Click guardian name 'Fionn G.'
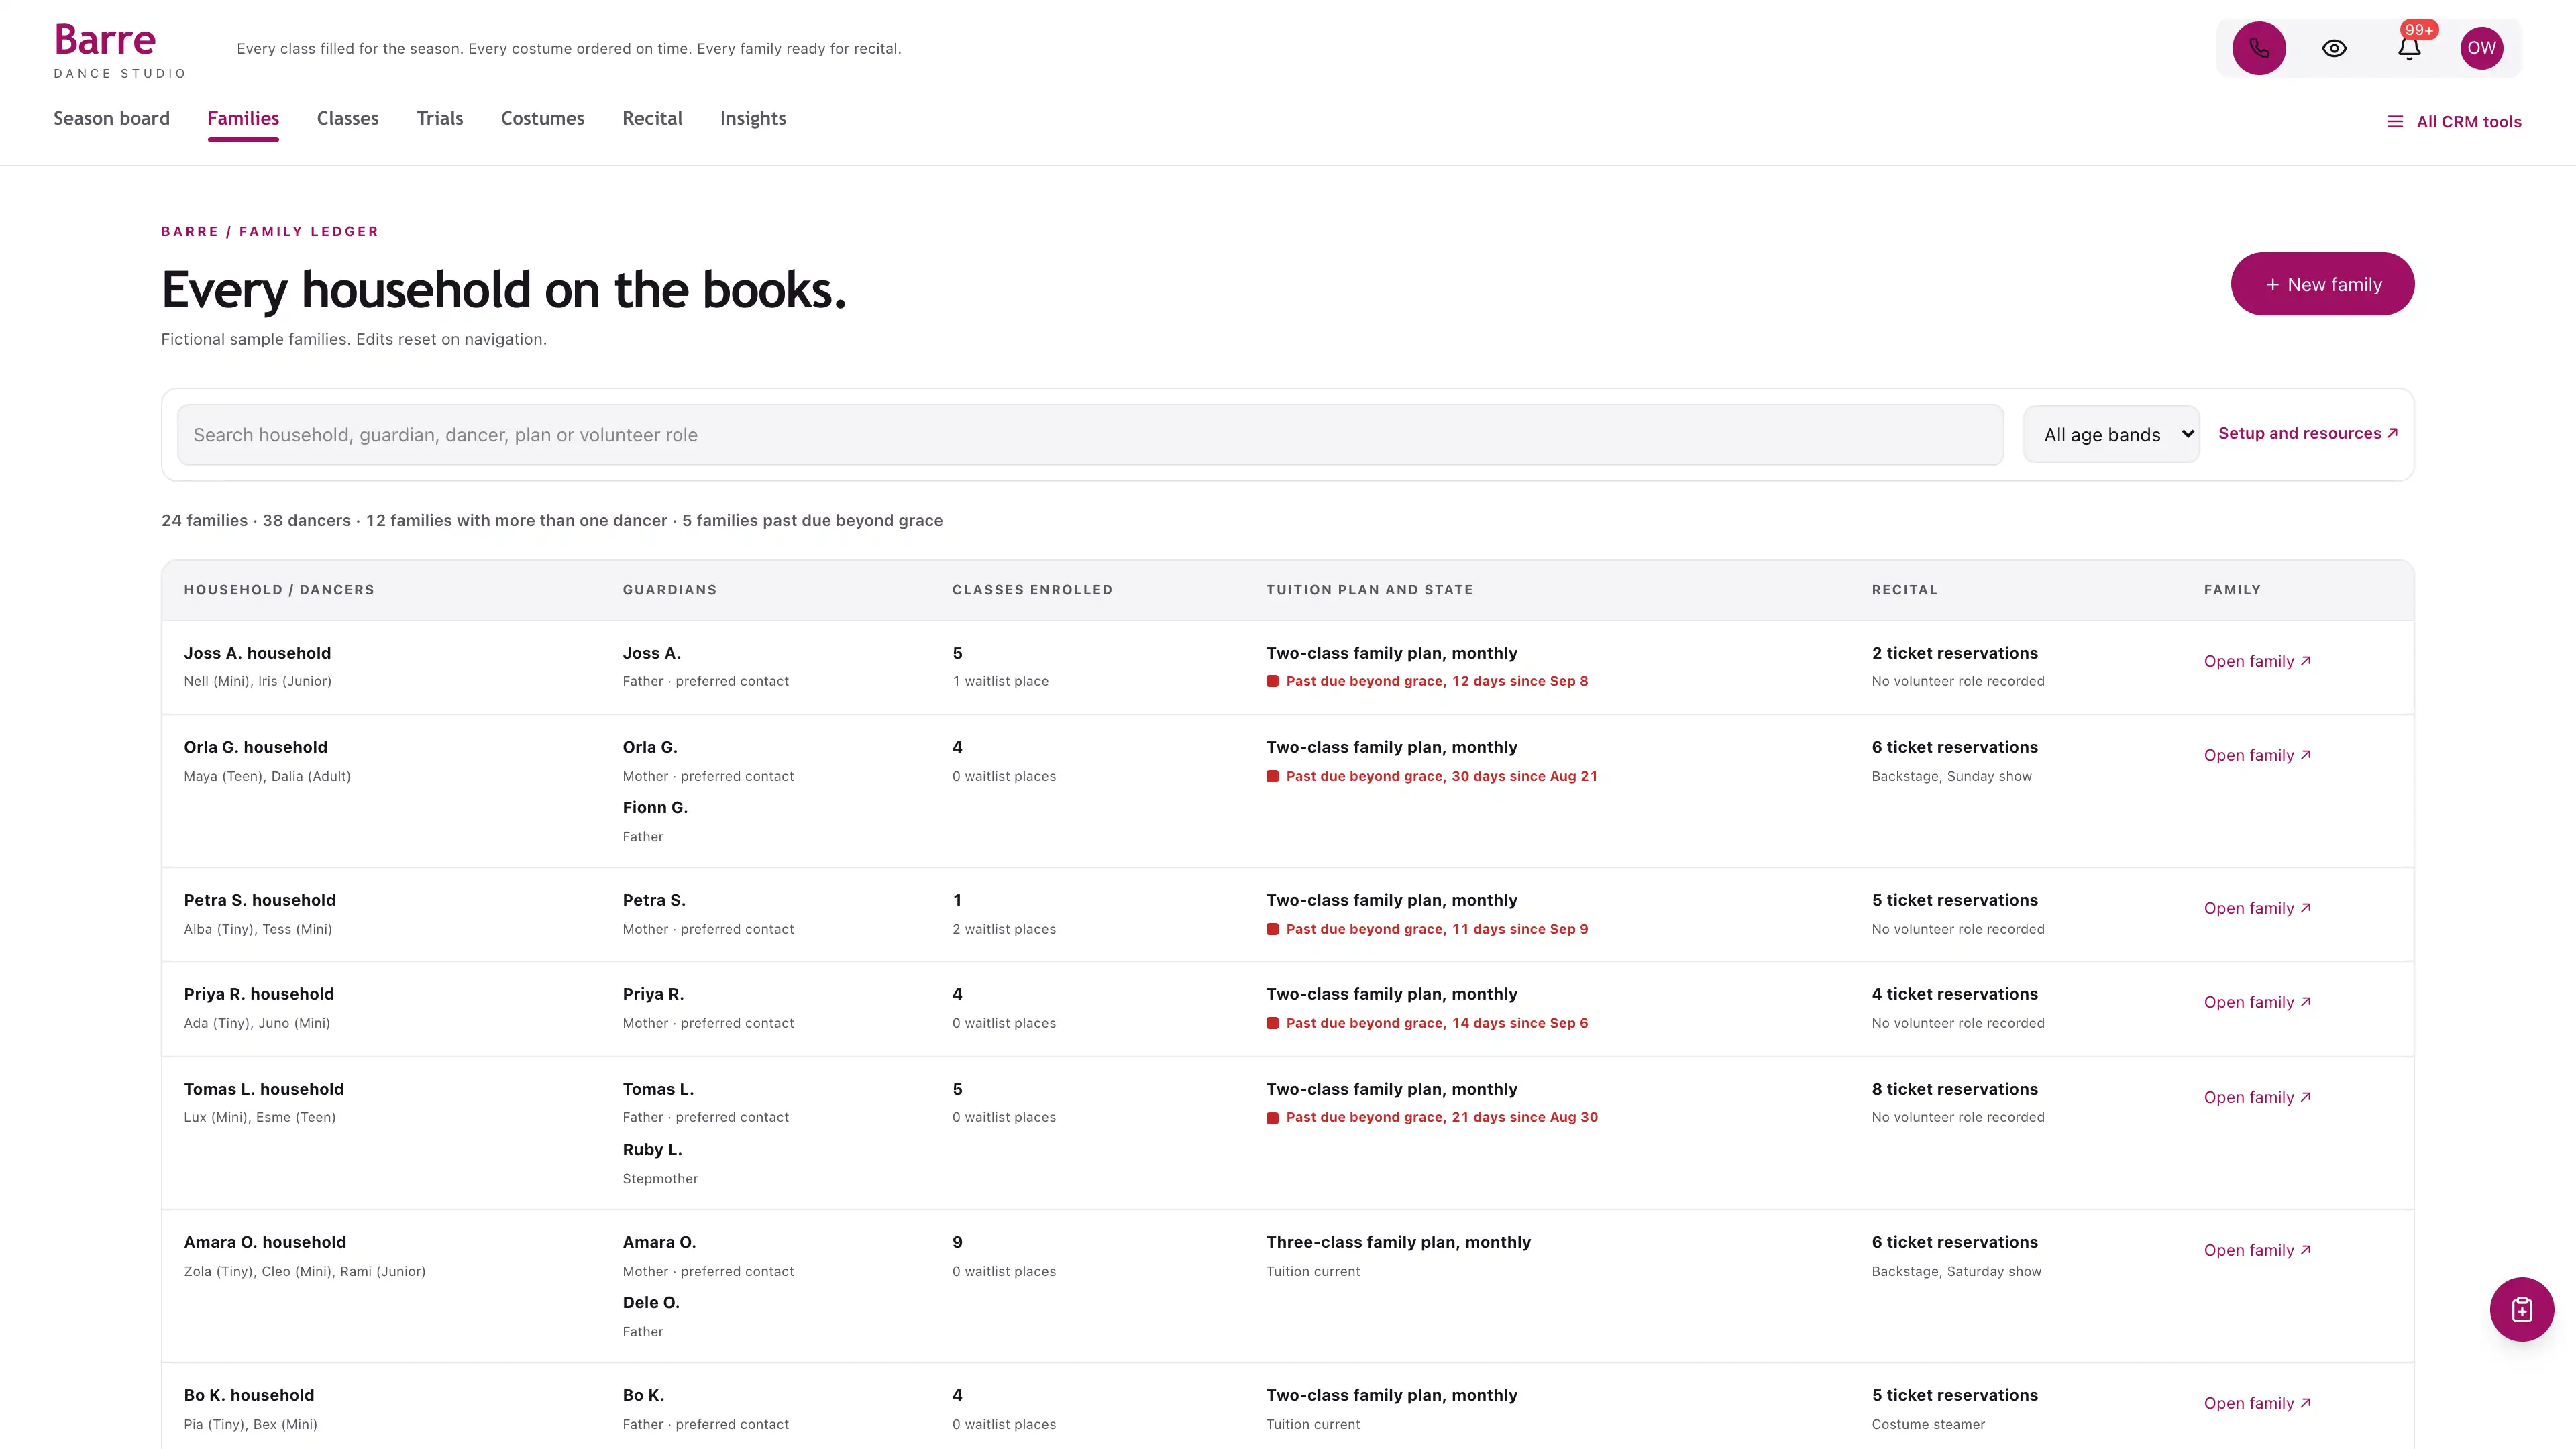This screenshot has width=2576, height=1449. click(x=655, y=807)
